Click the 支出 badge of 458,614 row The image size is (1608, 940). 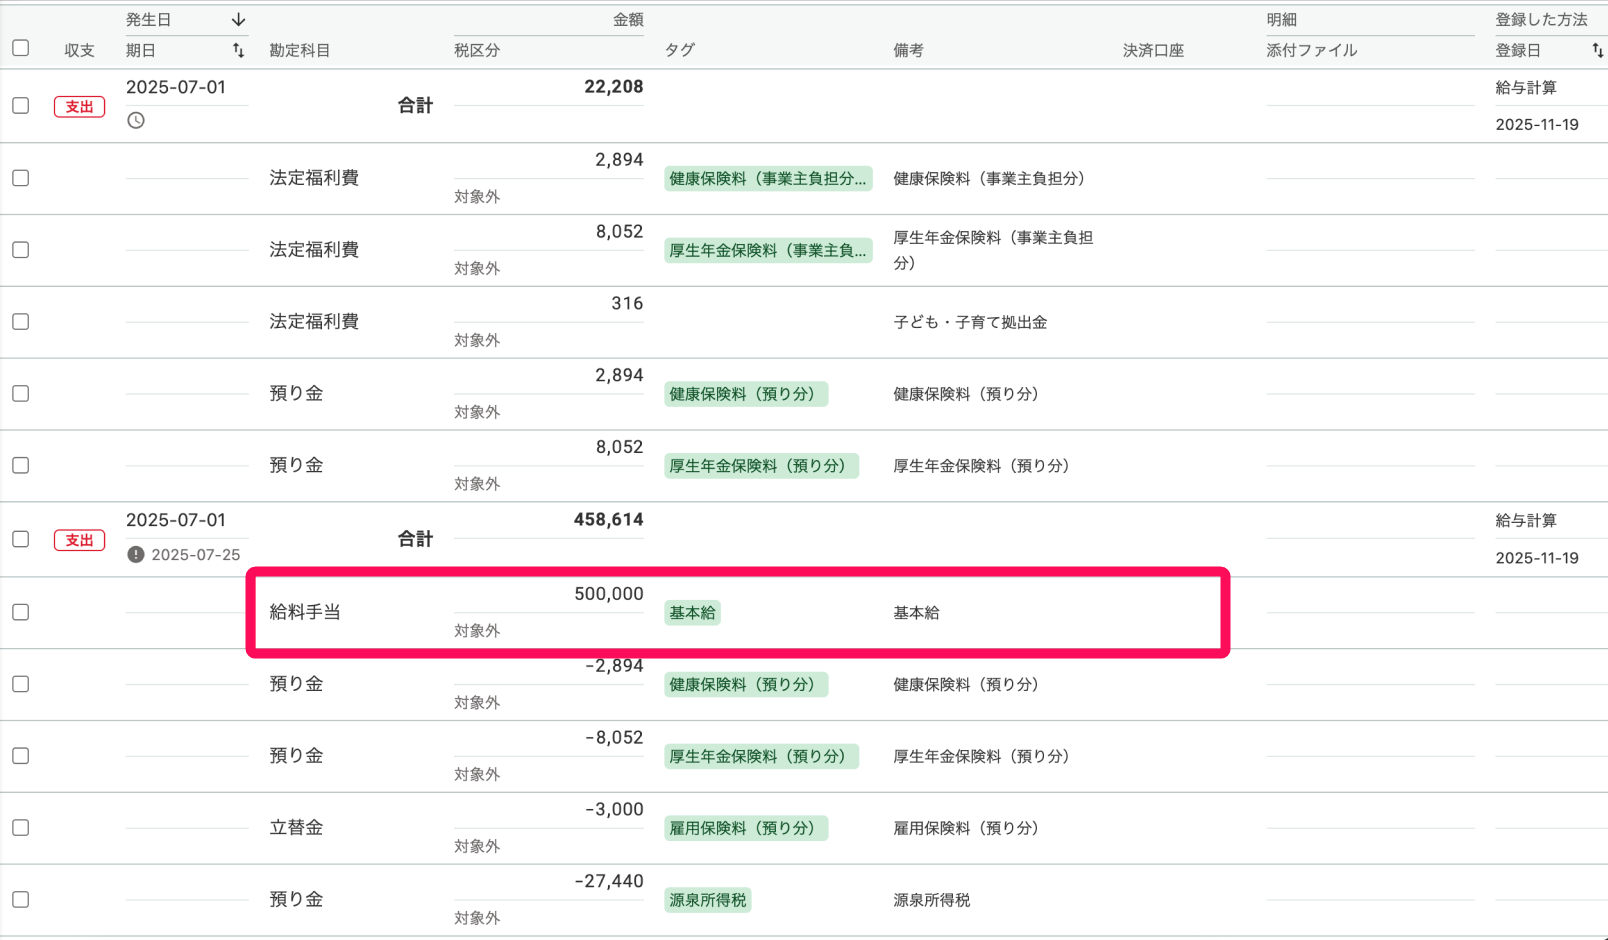79,540
